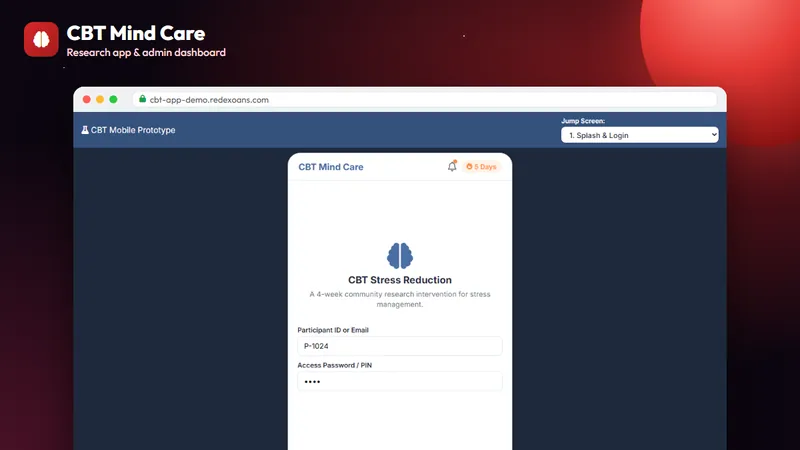Minimize the browser window with yellow button
The image size is (800, 450).
tap(100, 99)
